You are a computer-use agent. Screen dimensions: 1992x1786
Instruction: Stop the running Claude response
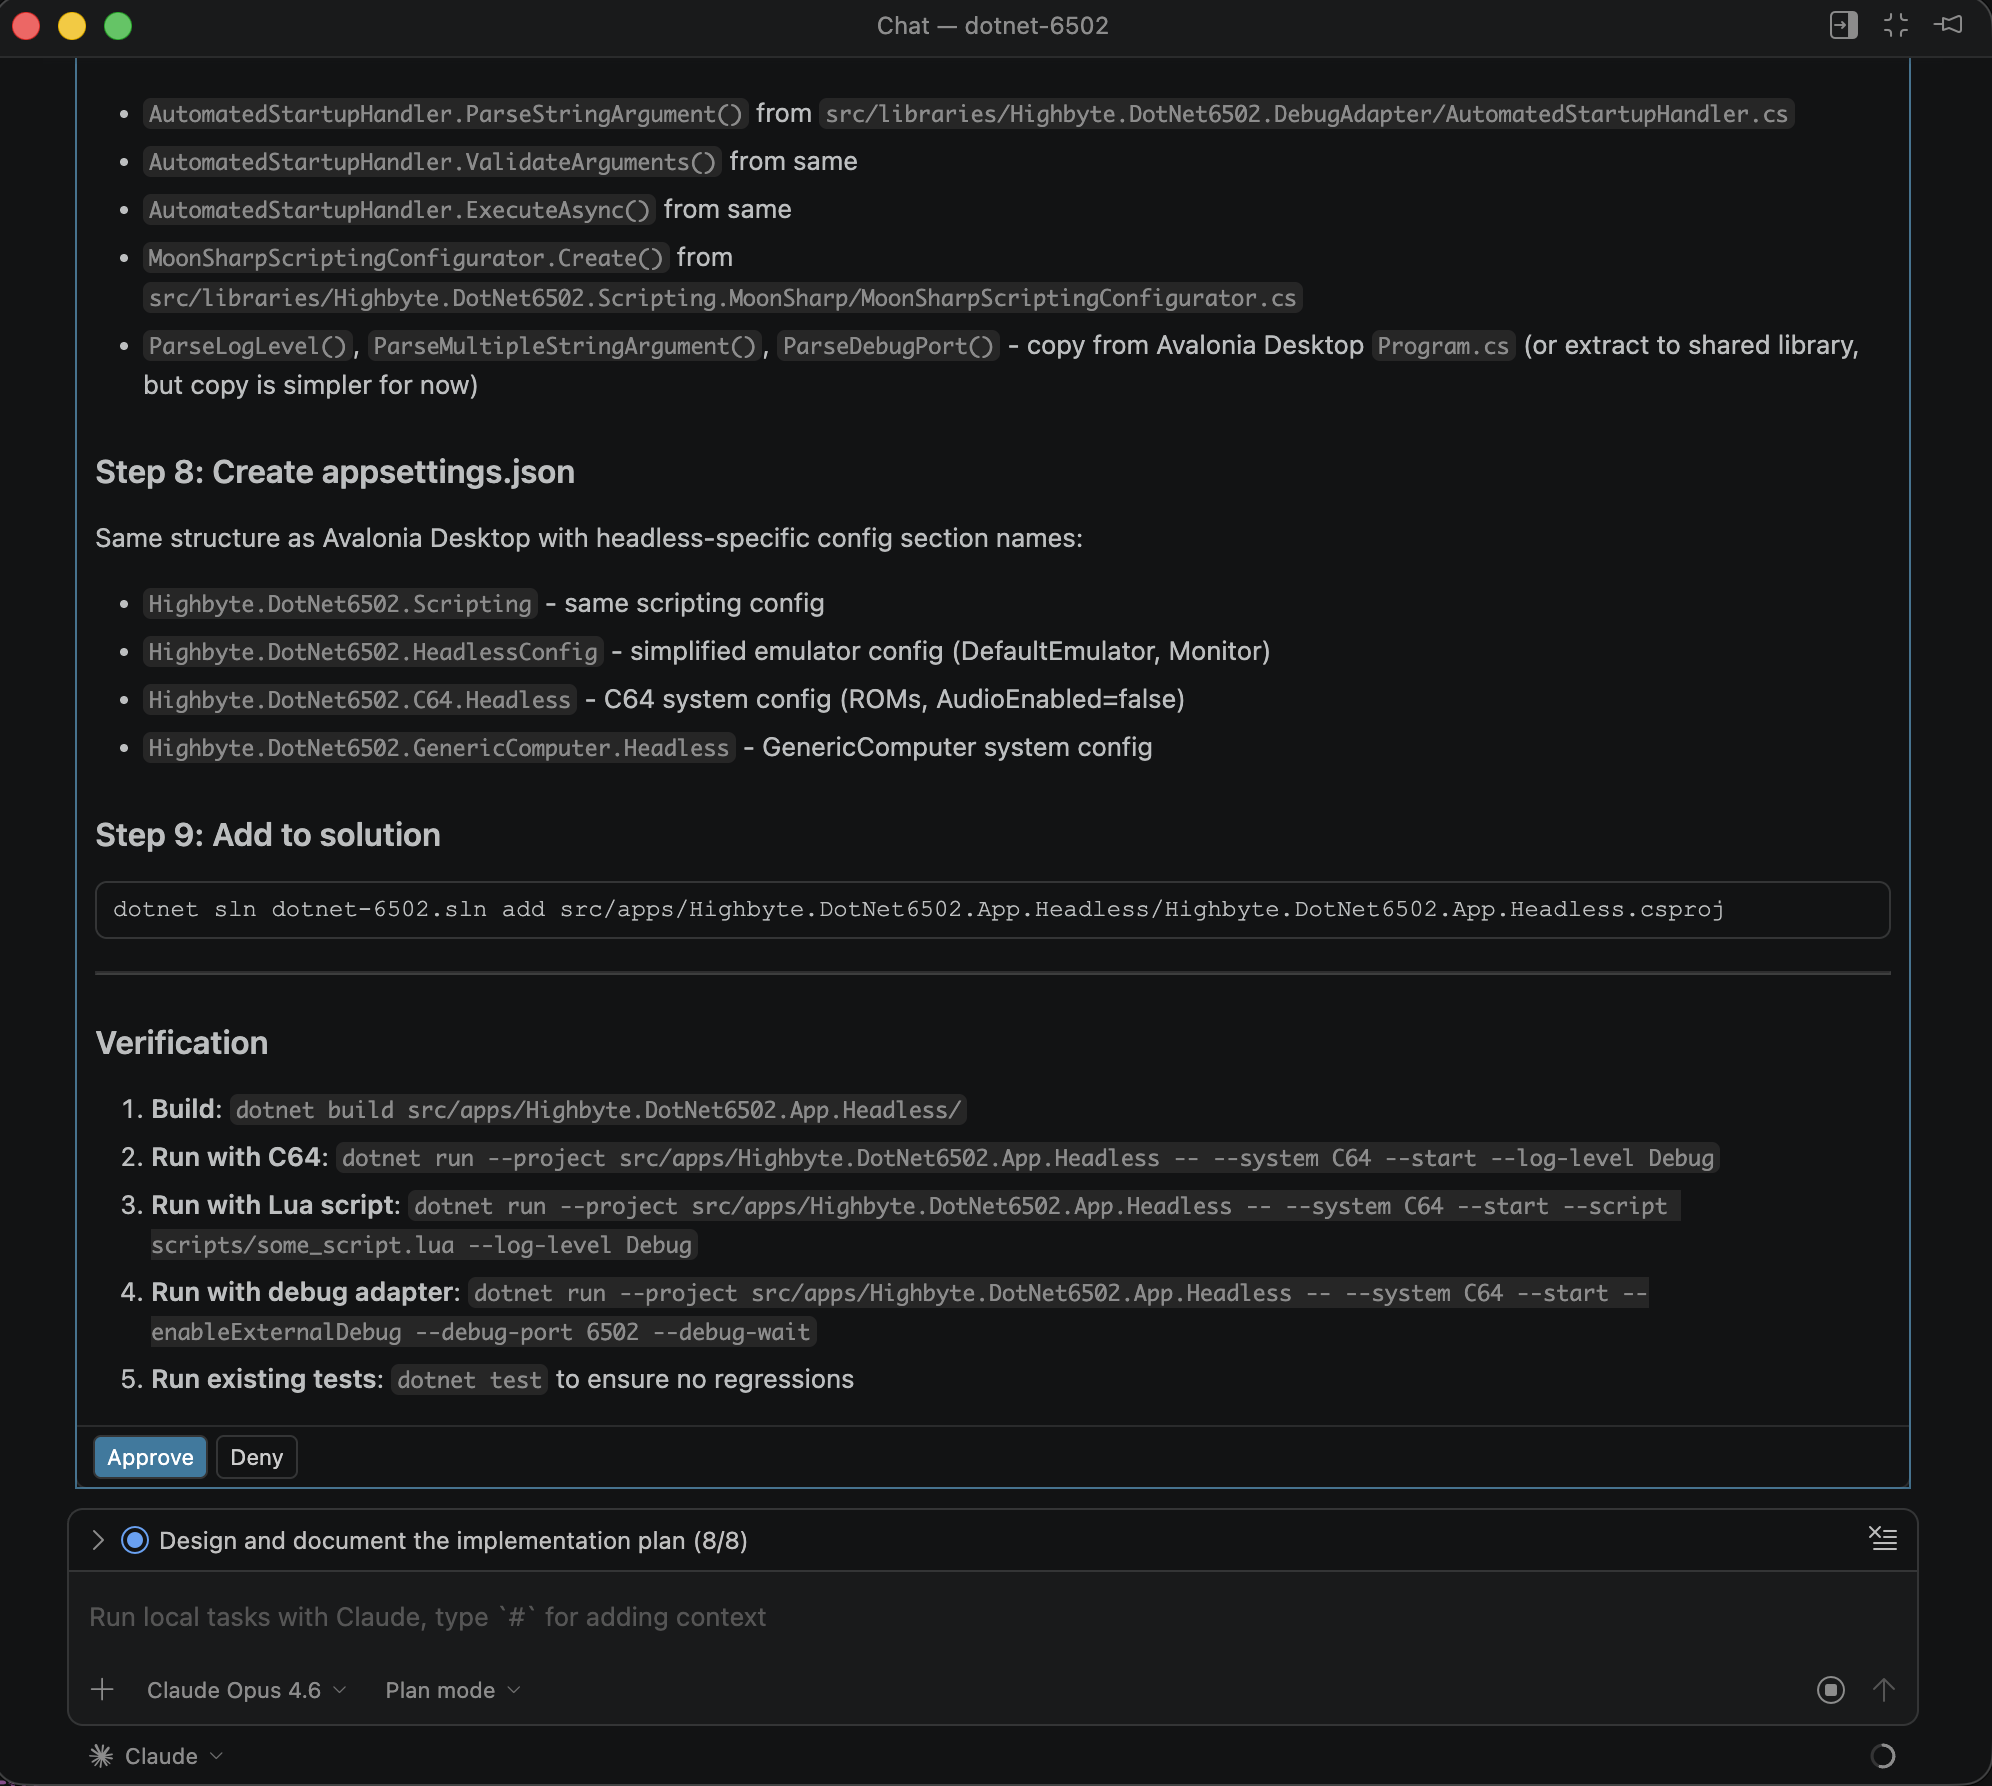(x=1830, y=1690)
